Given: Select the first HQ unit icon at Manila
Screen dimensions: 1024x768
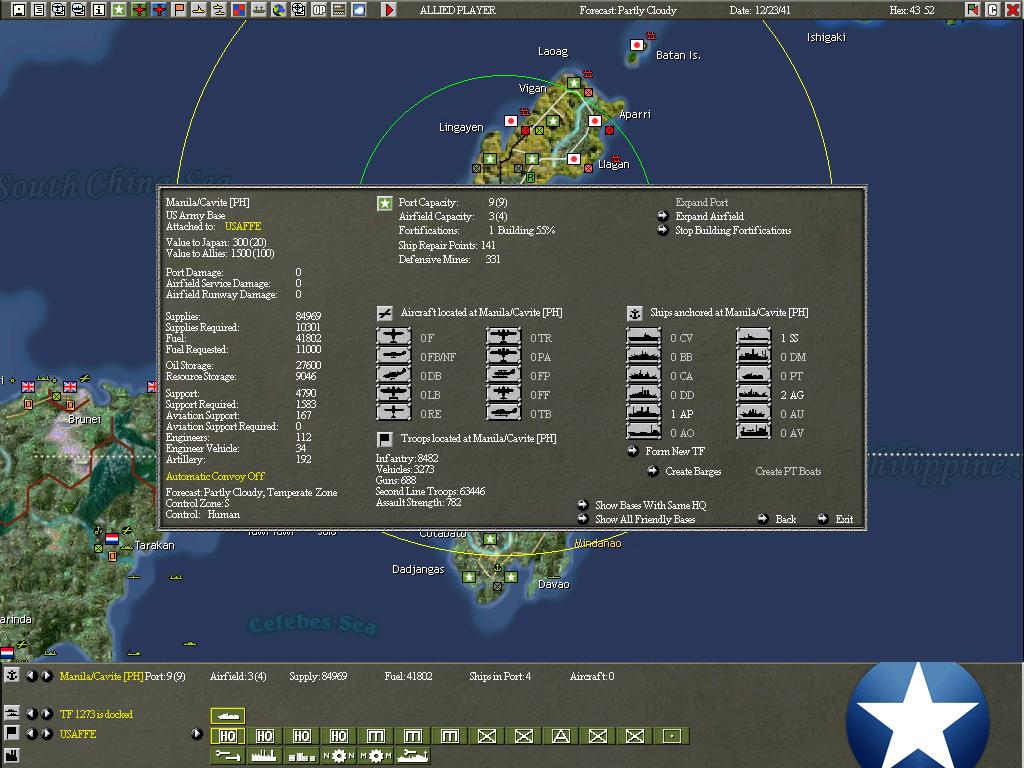Looking at the screenshot, I should (227, 735).
